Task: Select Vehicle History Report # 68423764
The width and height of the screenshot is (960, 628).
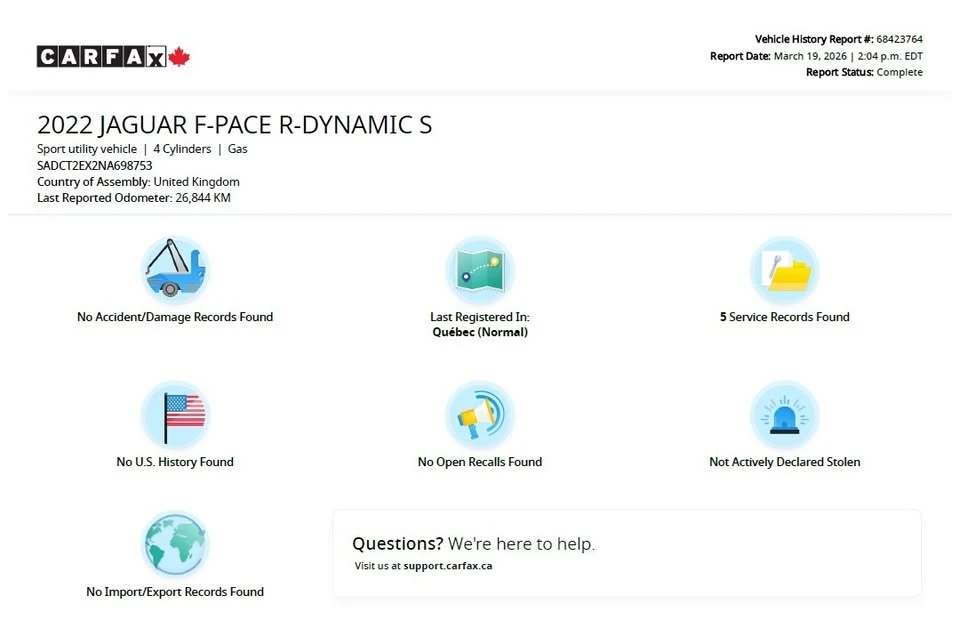Action: [x=839, y=39]
